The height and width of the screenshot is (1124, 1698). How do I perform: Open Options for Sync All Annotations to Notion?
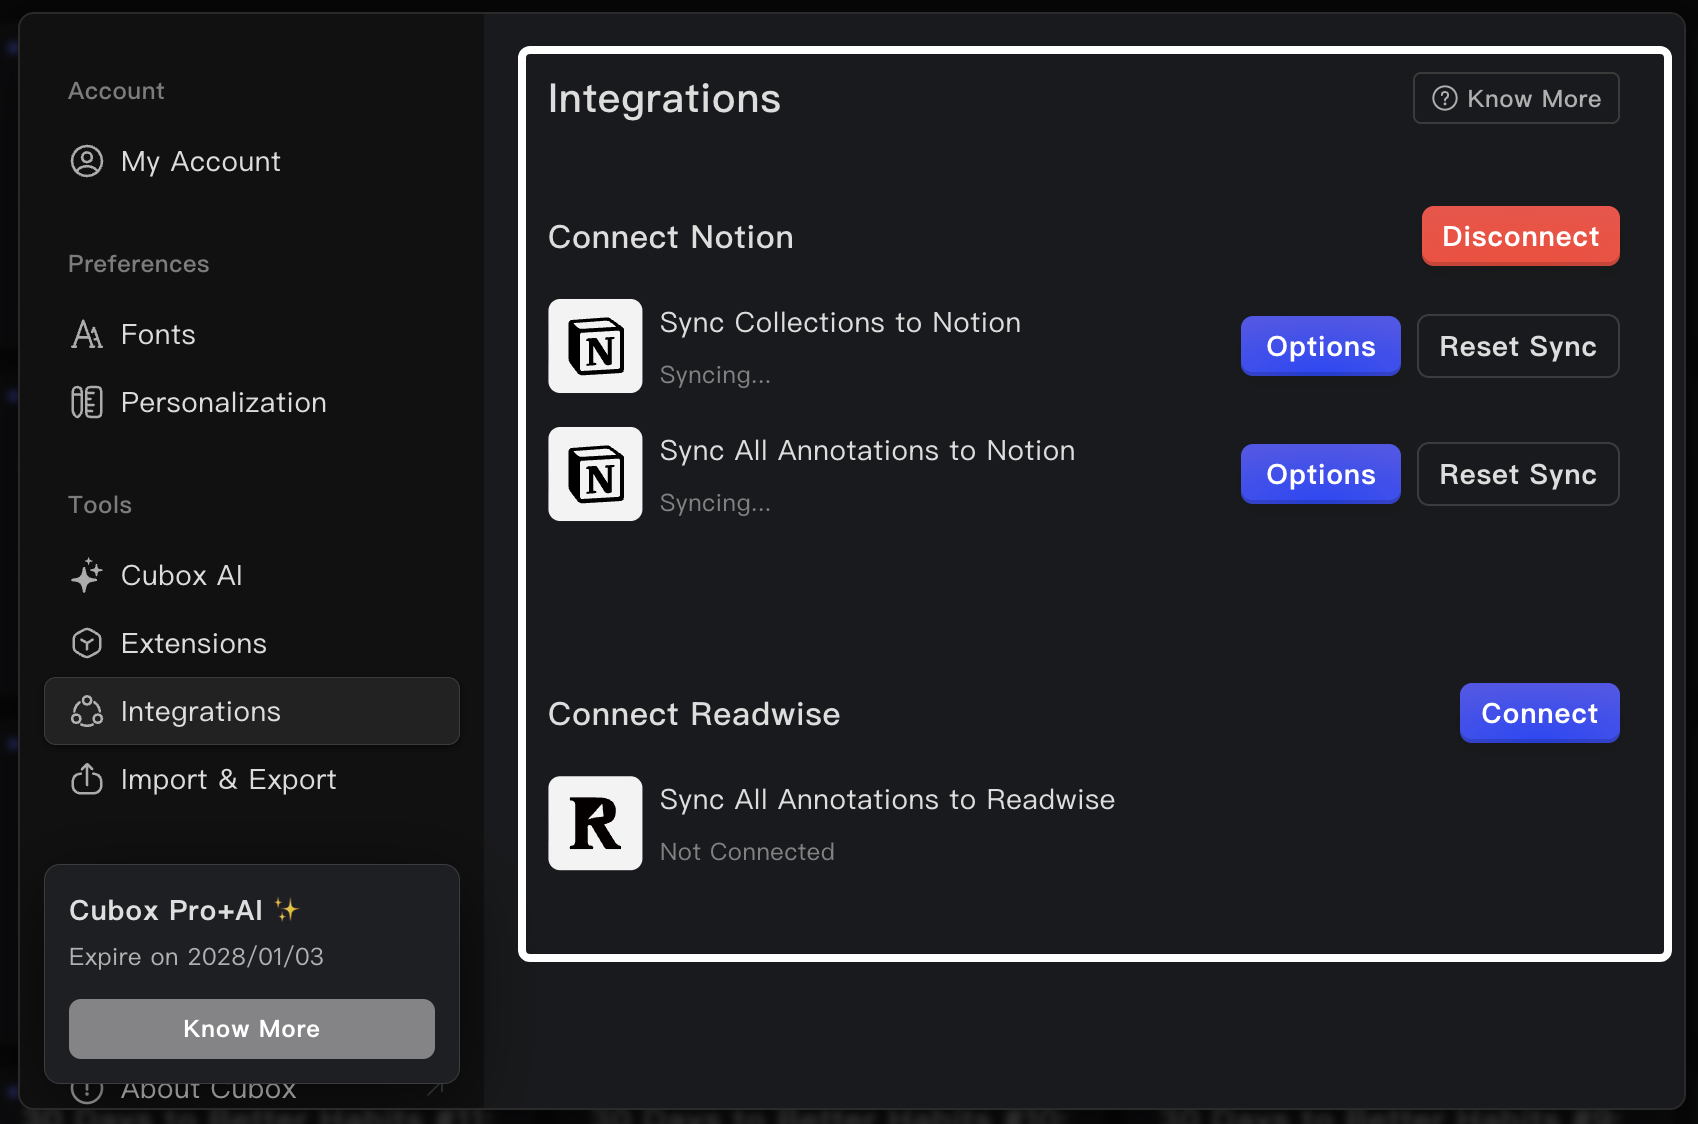coord(1320,474)
